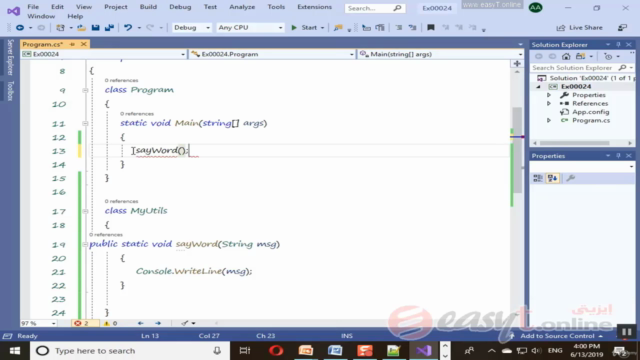Click the pending changes filter clock icon
Viewport: 640px width, 360px height.
tap(608, 56)
